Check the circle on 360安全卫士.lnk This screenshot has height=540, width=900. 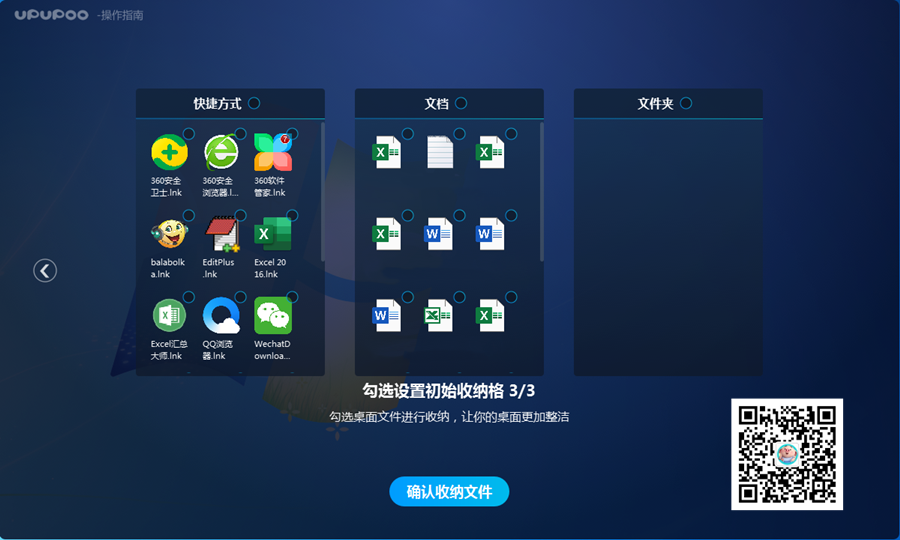coord(189,134)
